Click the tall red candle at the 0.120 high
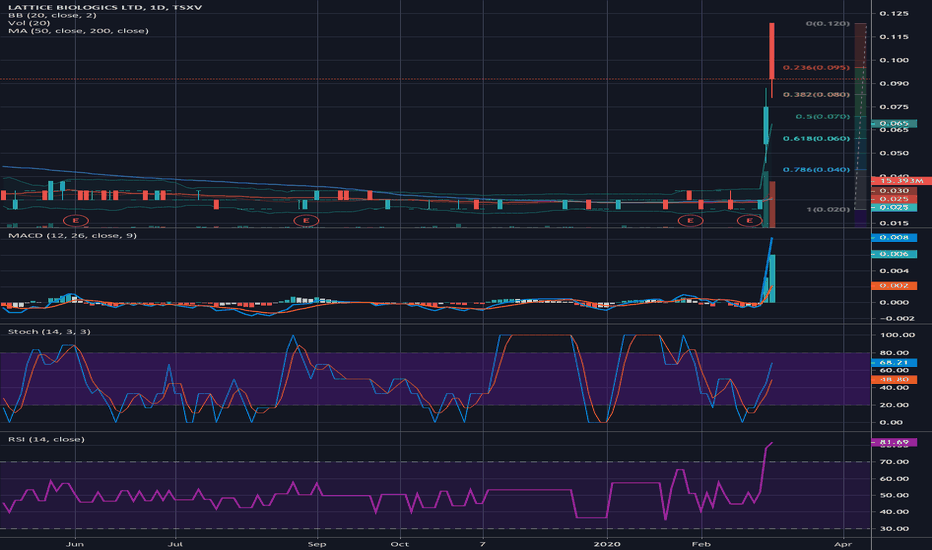 [x=772, y=51]
